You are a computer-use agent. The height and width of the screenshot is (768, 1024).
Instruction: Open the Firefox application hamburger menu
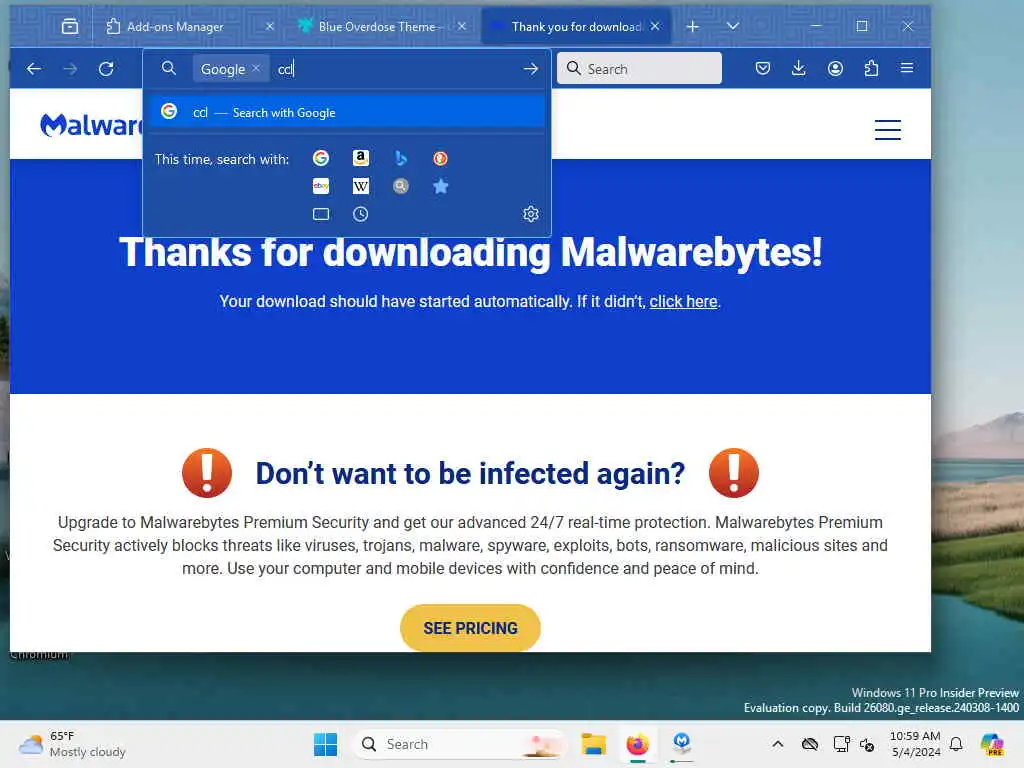[x=907, y=68]
